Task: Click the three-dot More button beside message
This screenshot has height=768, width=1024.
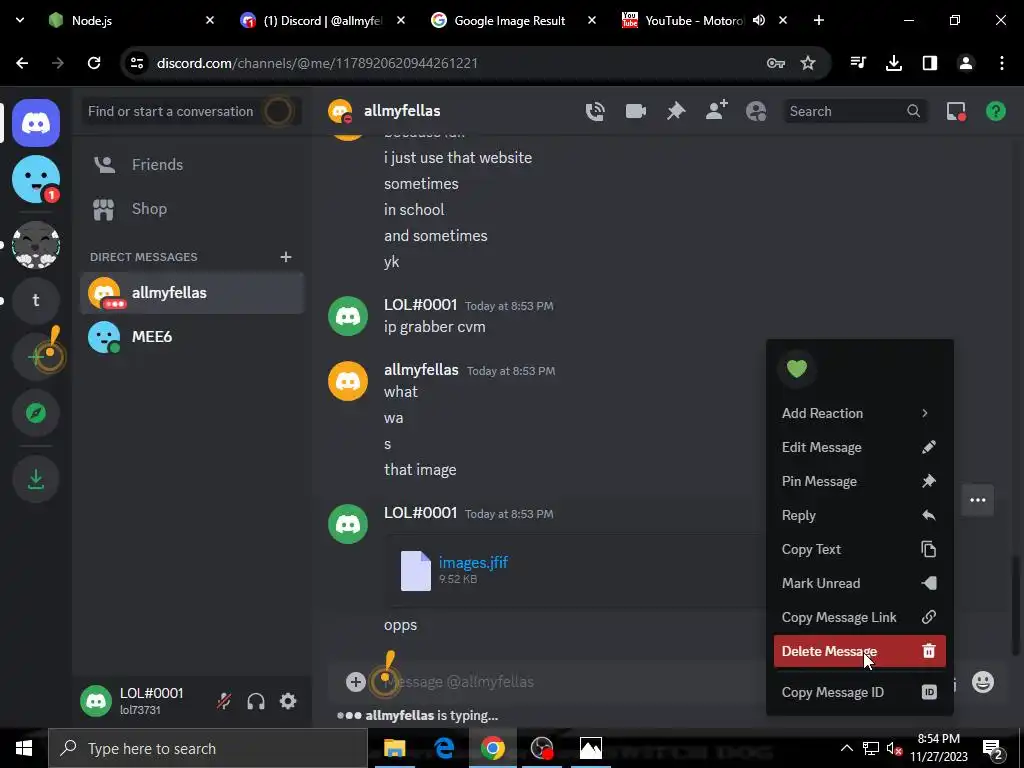Action: point(978,500)
